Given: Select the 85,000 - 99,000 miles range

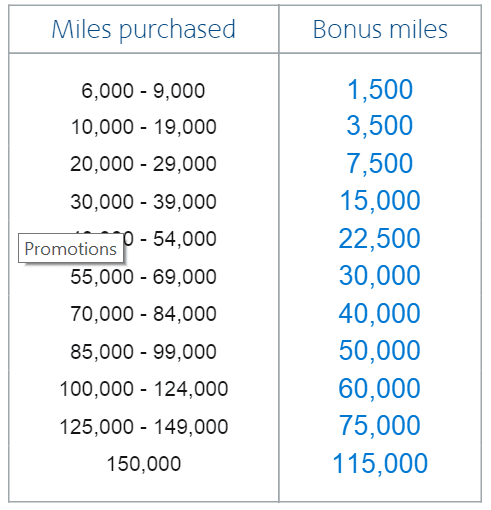Looking at the screenshot, I should click(144, 352).
